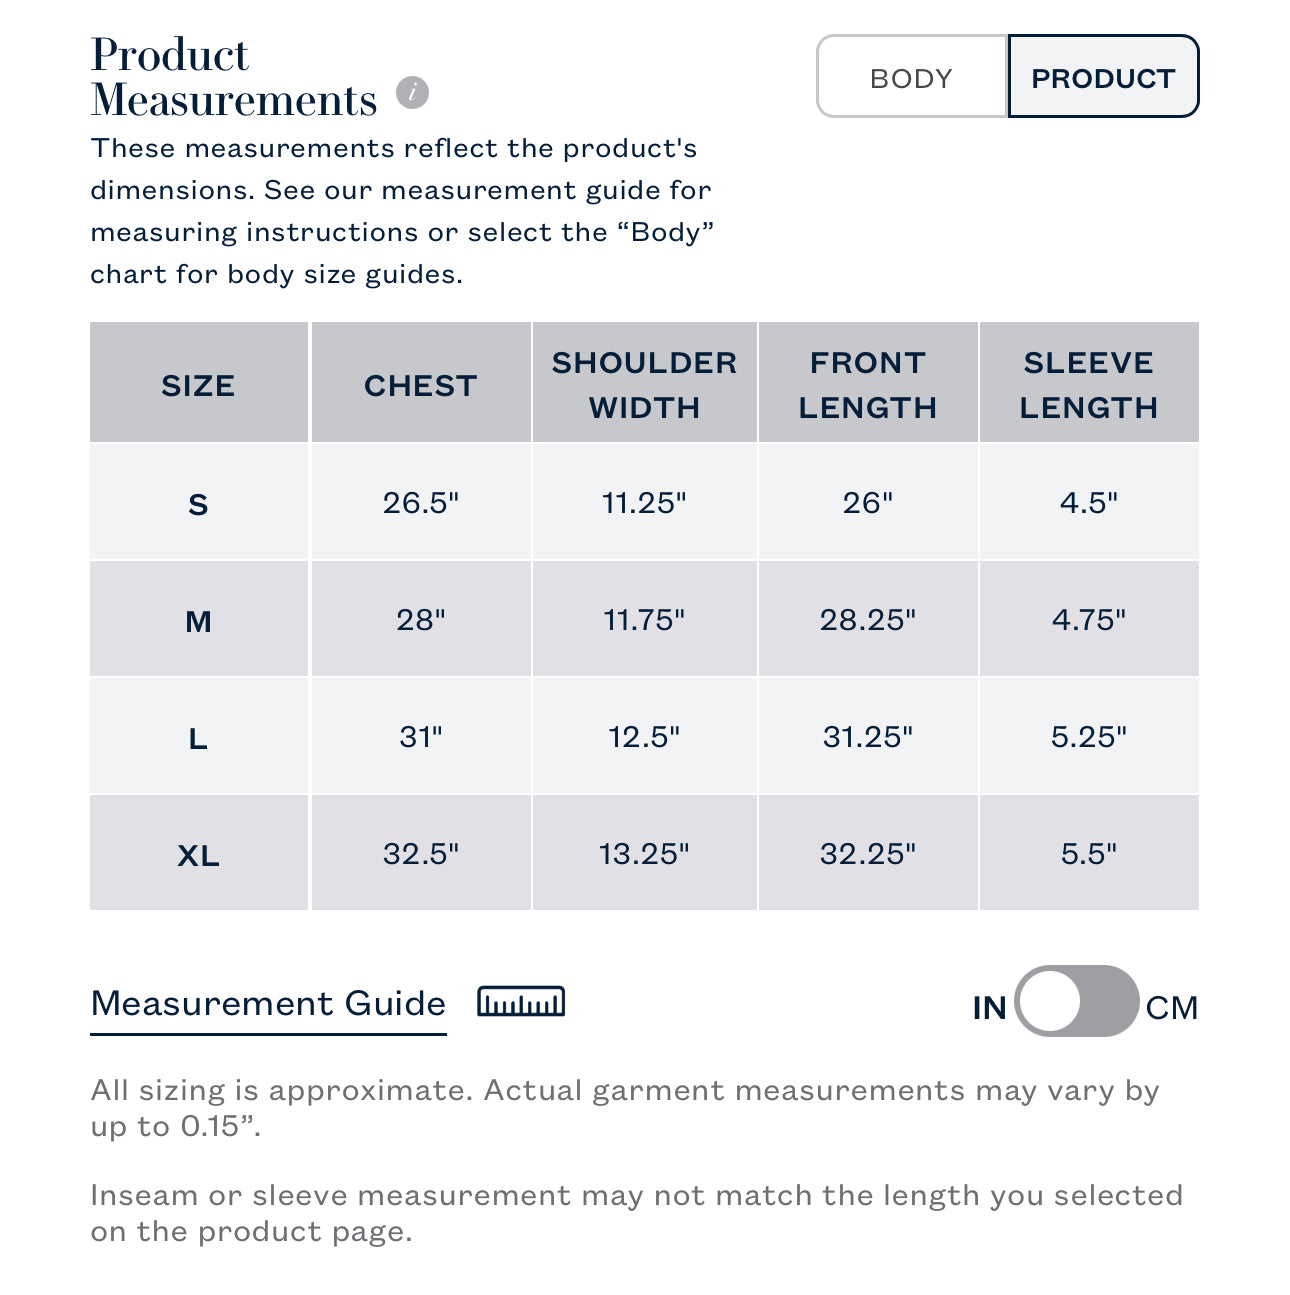Select the size S row label

pyautogui.click(x=198, y=504)
